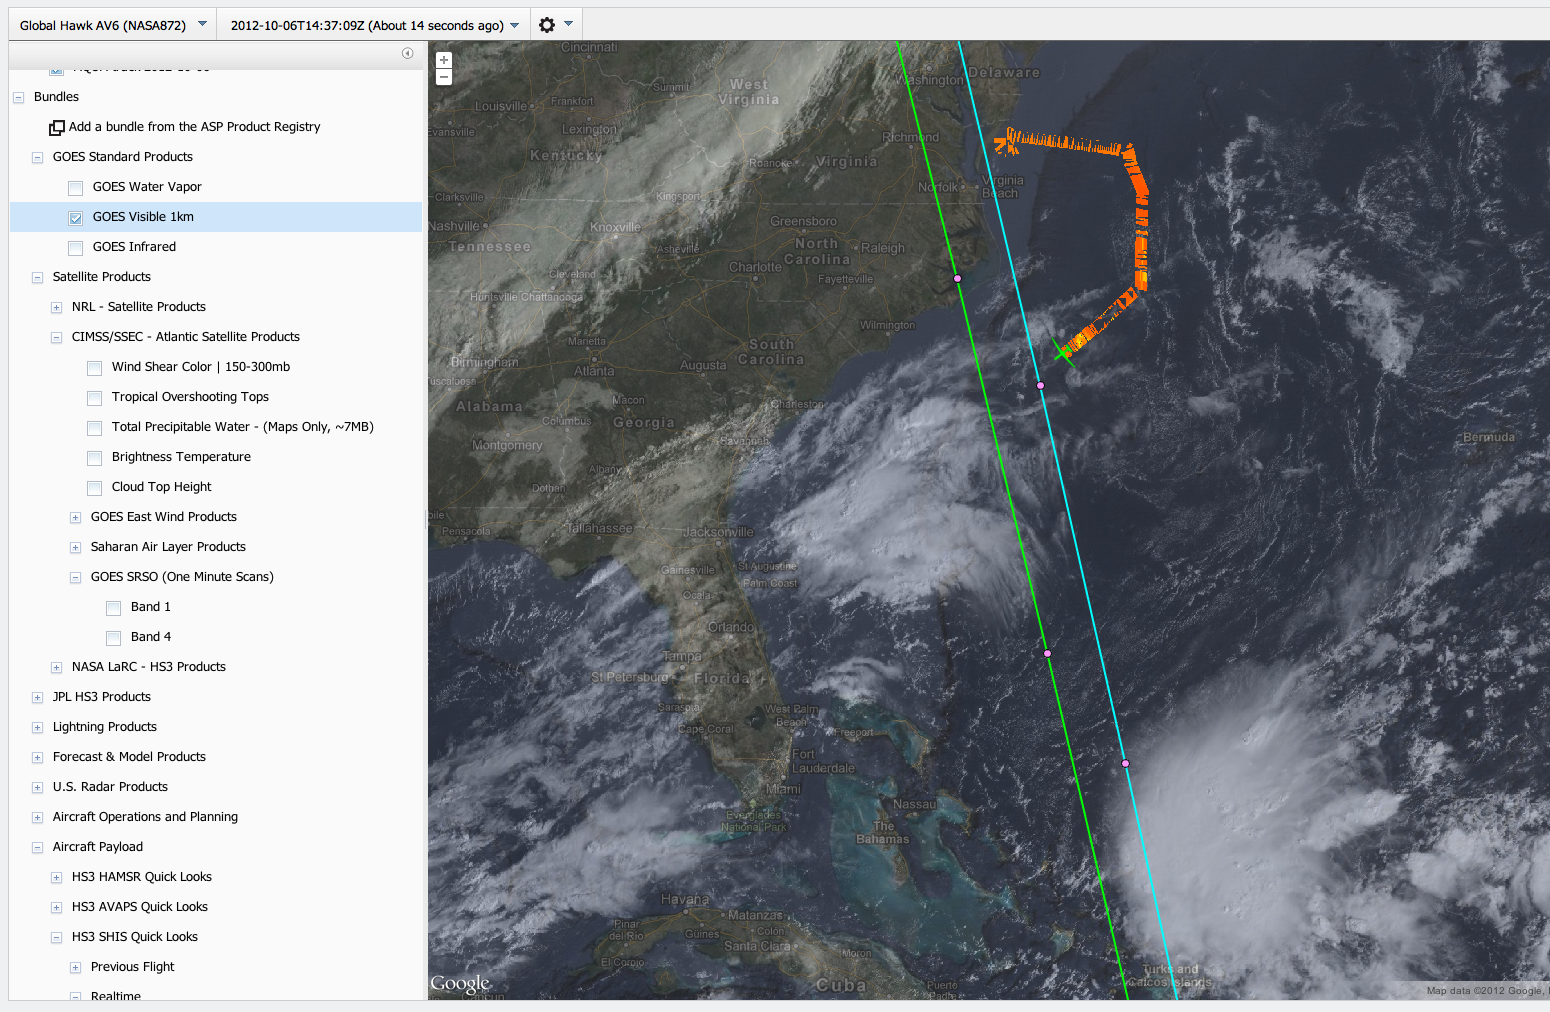The image size is (1550, 1012).
Task: Expand the Lightning Products group
Action: tap(38, 728)
